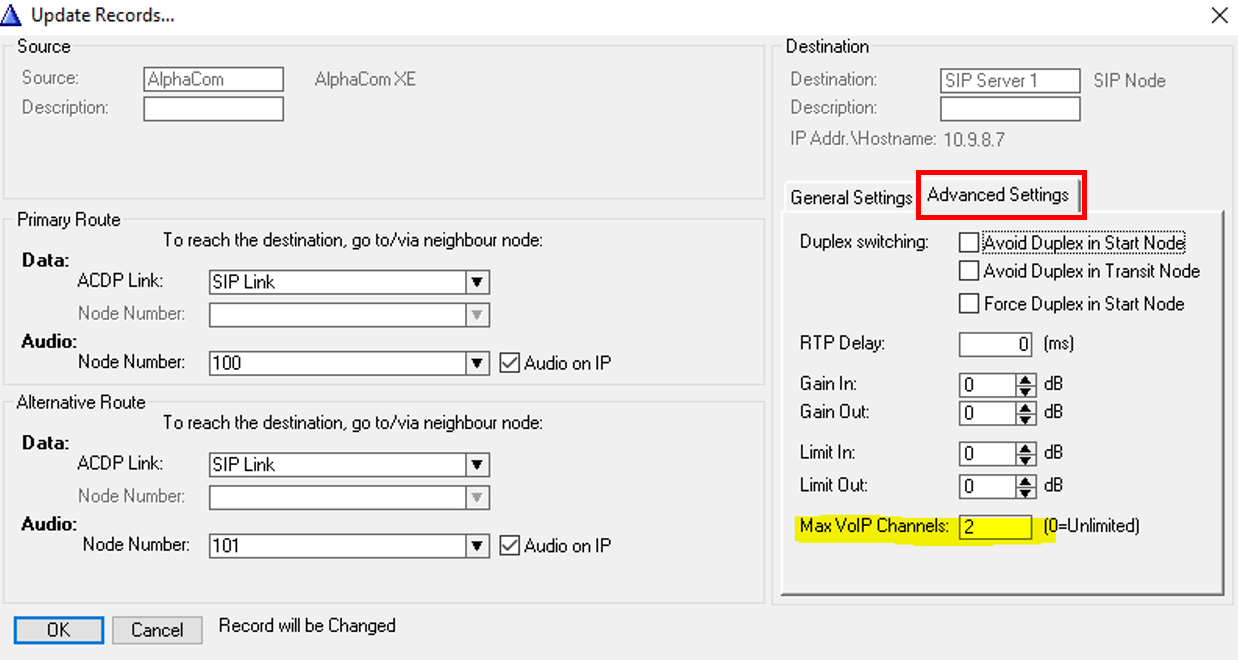The image size is (1238, 660).
Task: Disable Audio on IP for Alternative Route
Action: 509,545
